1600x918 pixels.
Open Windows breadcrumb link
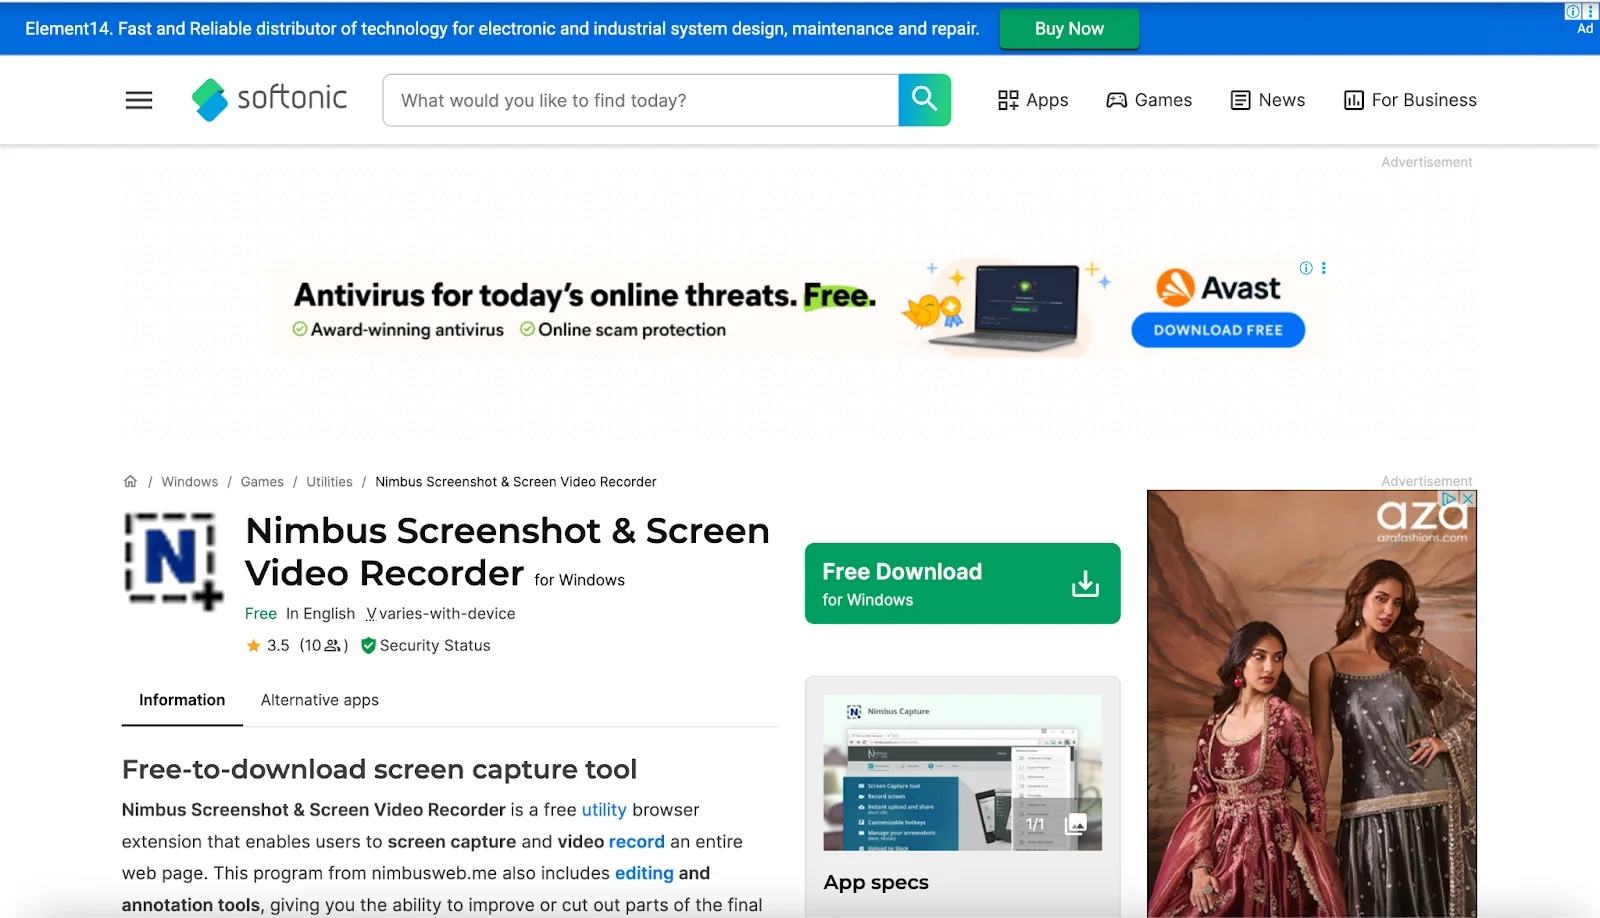pos(190,482)
